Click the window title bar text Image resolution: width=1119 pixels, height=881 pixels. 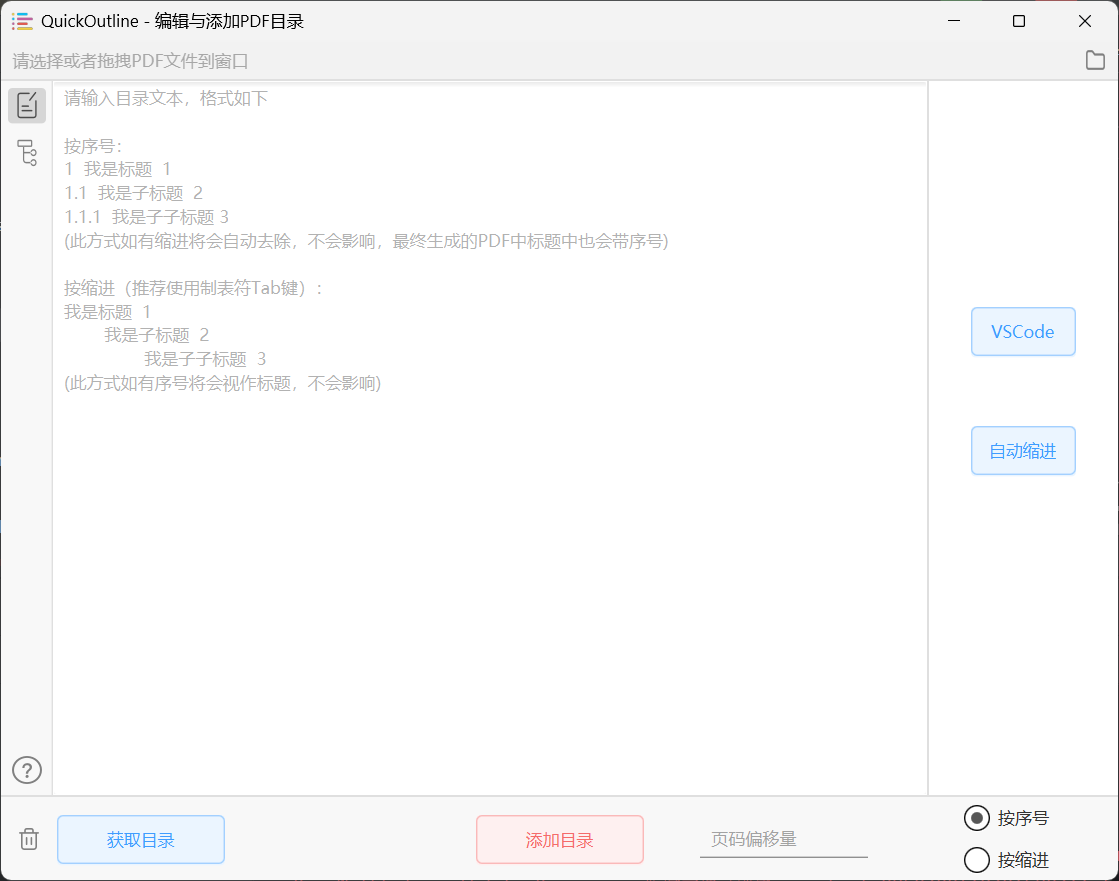[170, 20]
